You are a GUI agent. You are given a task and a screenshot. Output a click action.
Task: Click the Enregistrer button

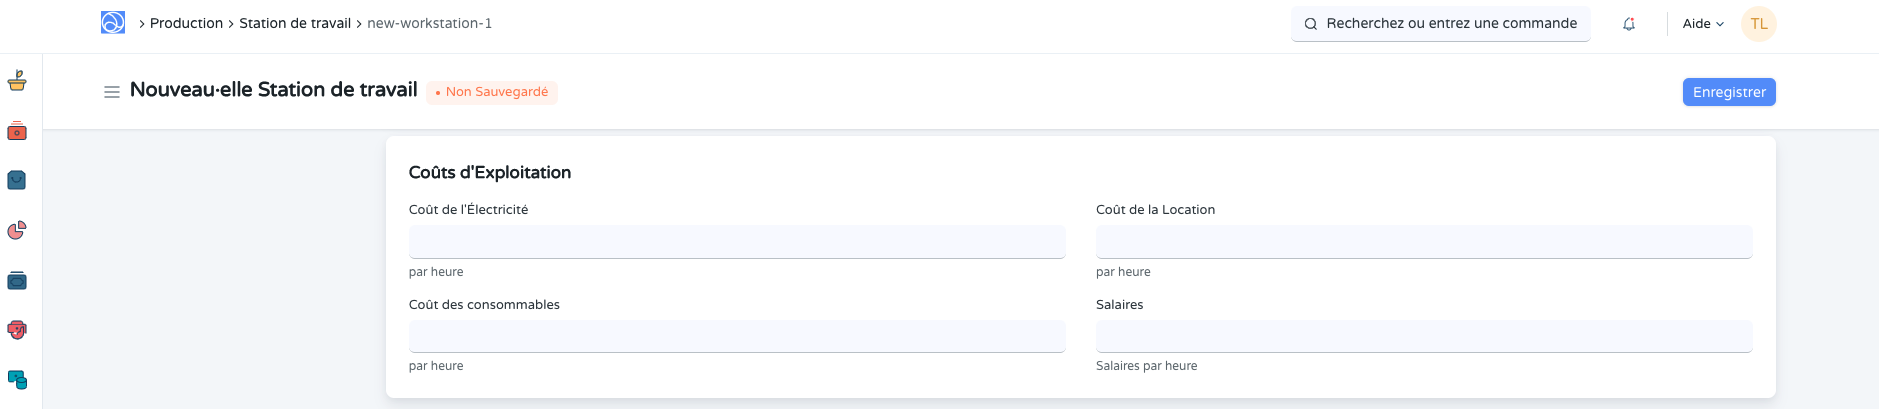[x=1729, y=92]
